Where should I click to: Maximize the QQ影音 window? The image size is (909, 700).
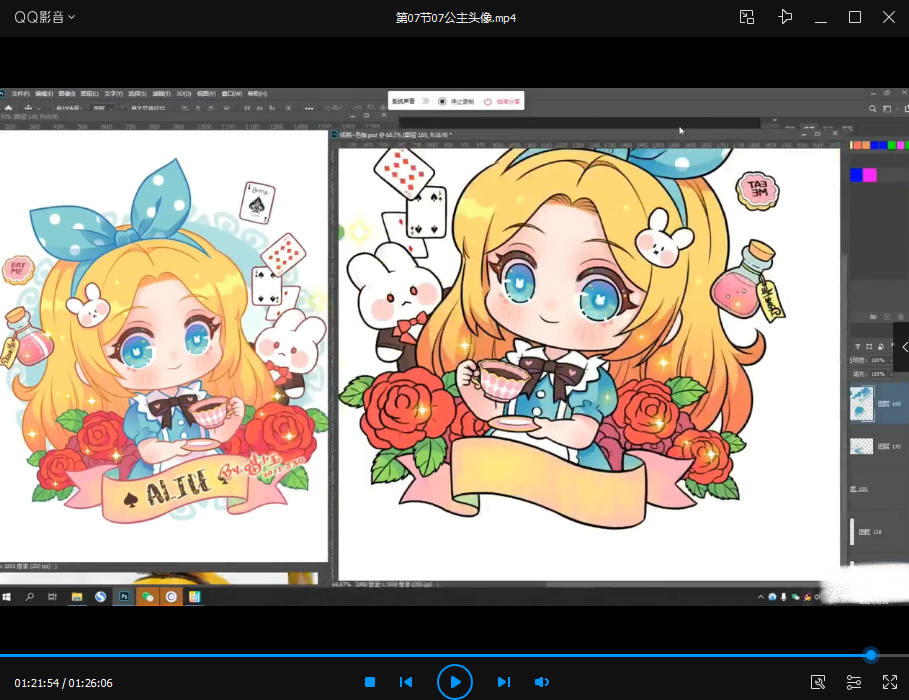[855, 17]
